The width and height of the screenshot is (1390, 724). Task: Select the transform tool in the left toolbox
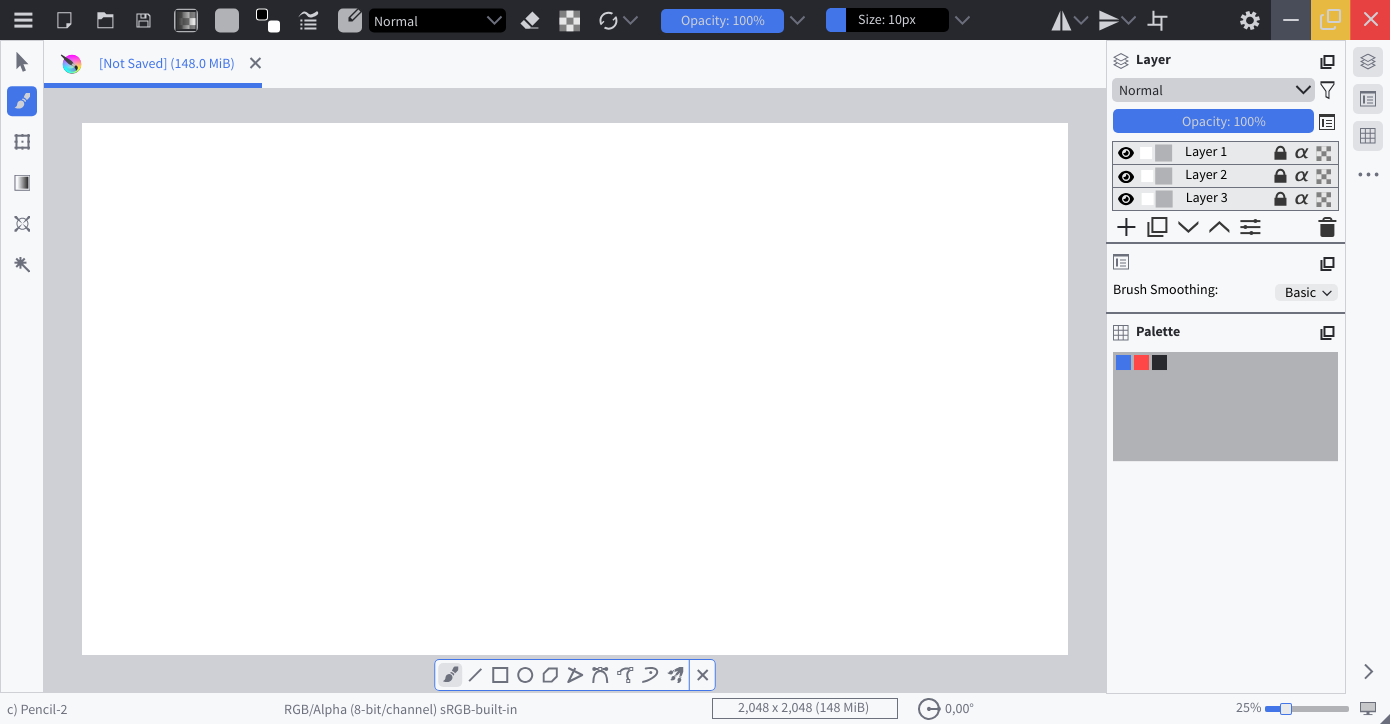click(22, 142)
